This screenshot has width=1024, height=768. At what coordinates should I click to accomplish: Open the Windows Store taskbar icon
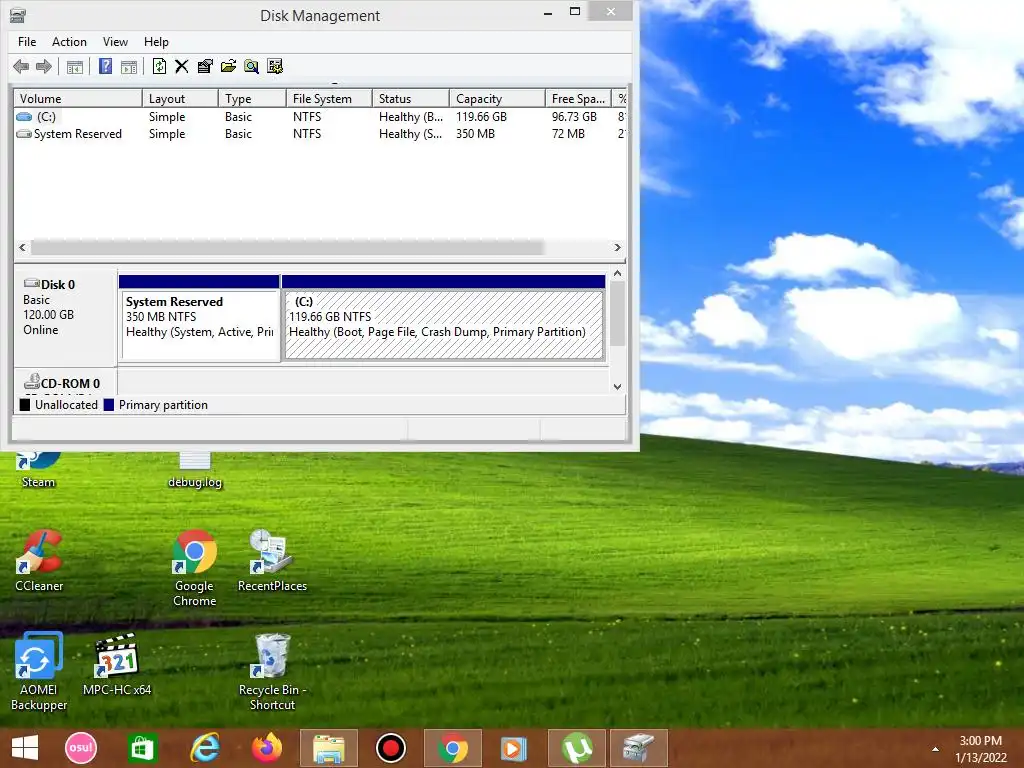(142, 748)
